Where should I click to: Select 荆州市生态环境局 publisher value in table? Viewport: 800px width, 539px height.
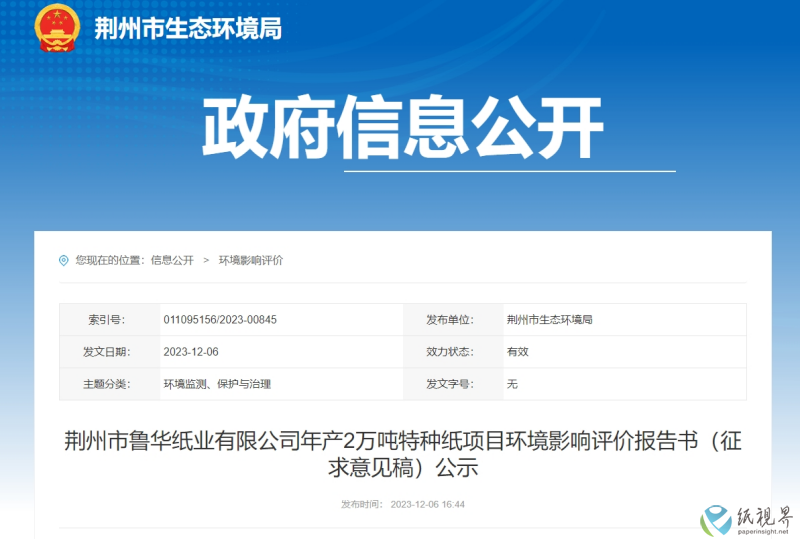[x=549, y=320]
